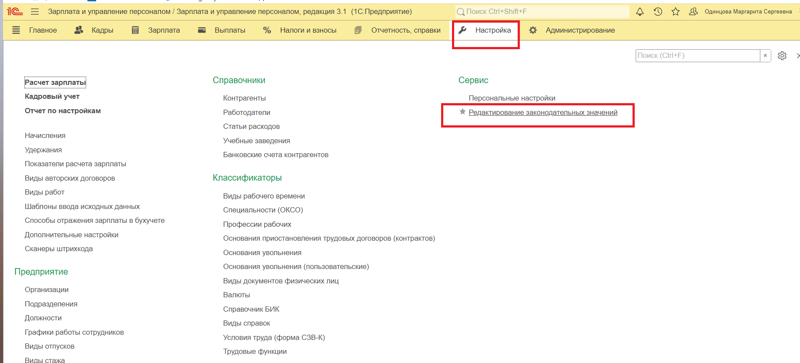Open Профессии рабочих classifier
The image size is (800, 363).
[257, 224]
